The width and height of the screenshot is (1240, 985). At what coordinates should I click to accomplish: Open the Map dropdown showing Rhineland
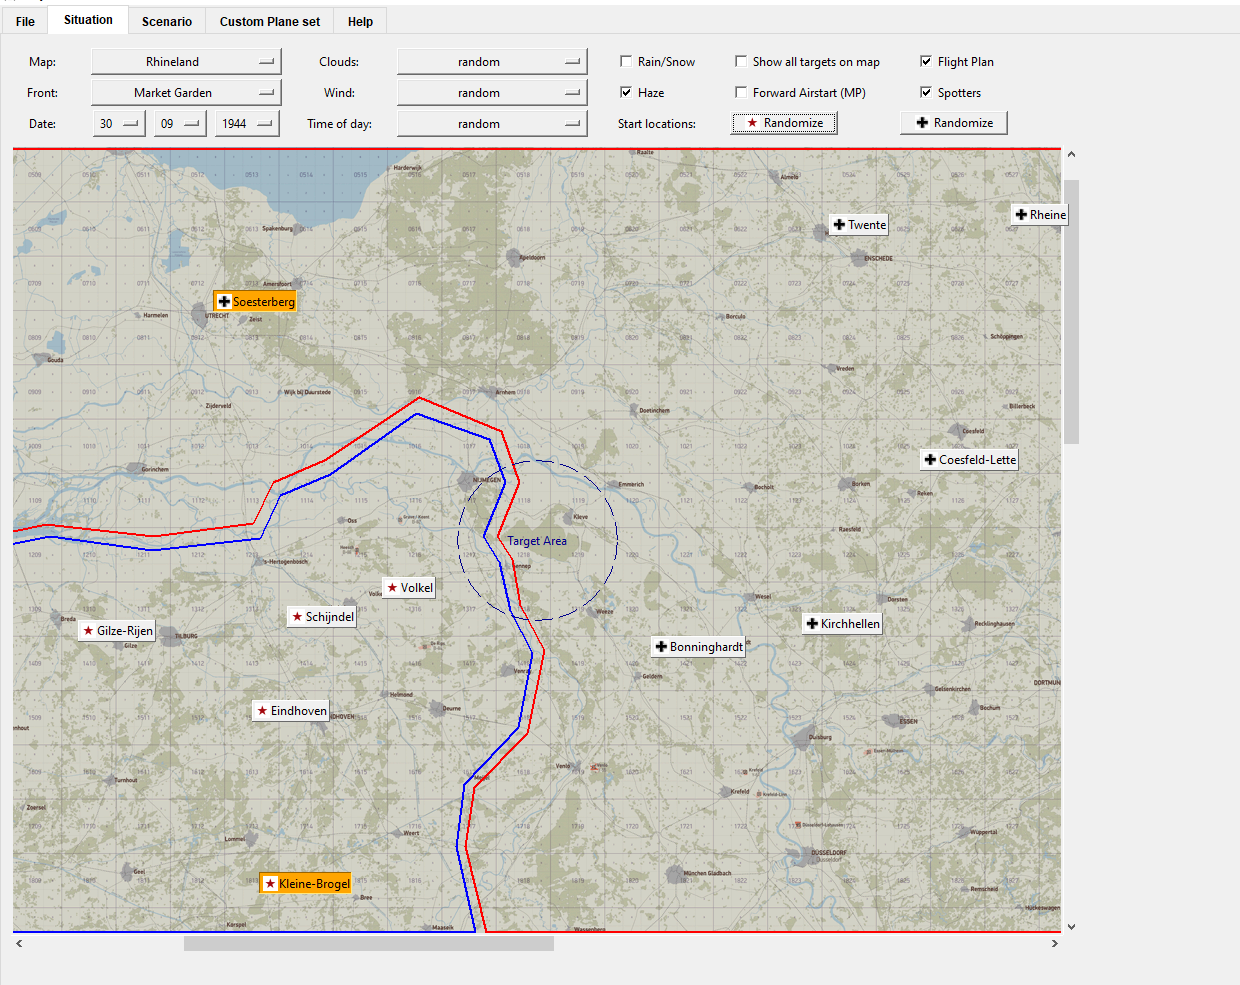click(x=186, y=62)
